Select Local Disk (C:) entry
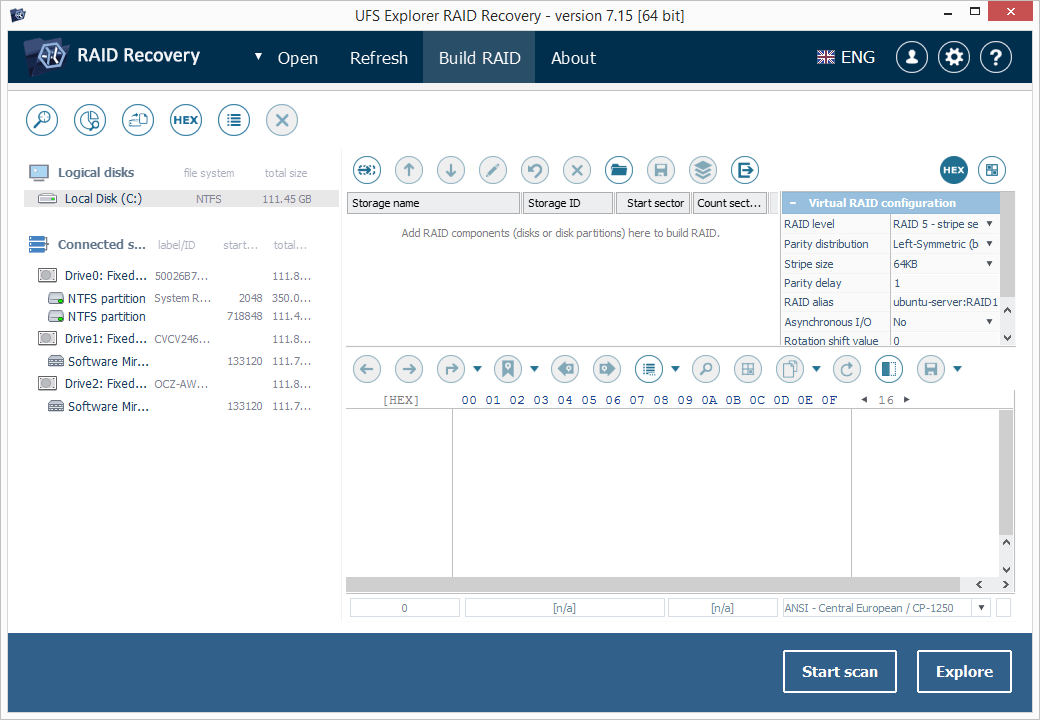Viewport: 1040px width, 720px height. coord(181,199)
